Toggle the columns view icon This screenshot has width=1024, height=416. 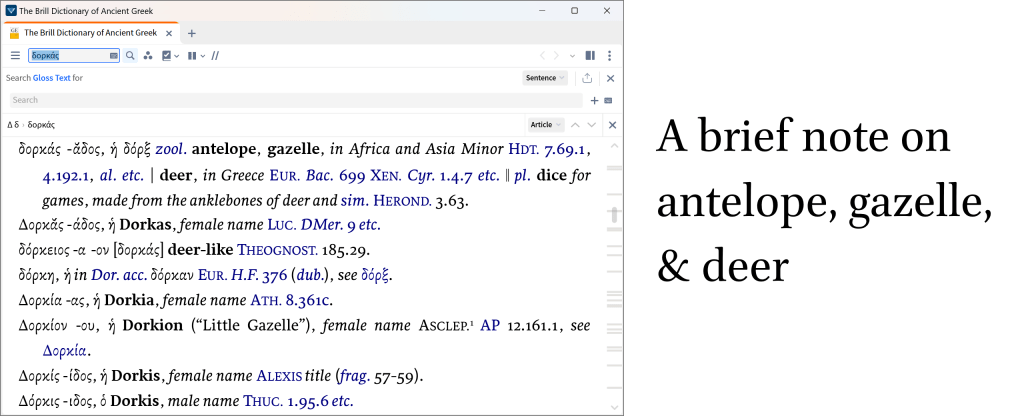(193, 55)
